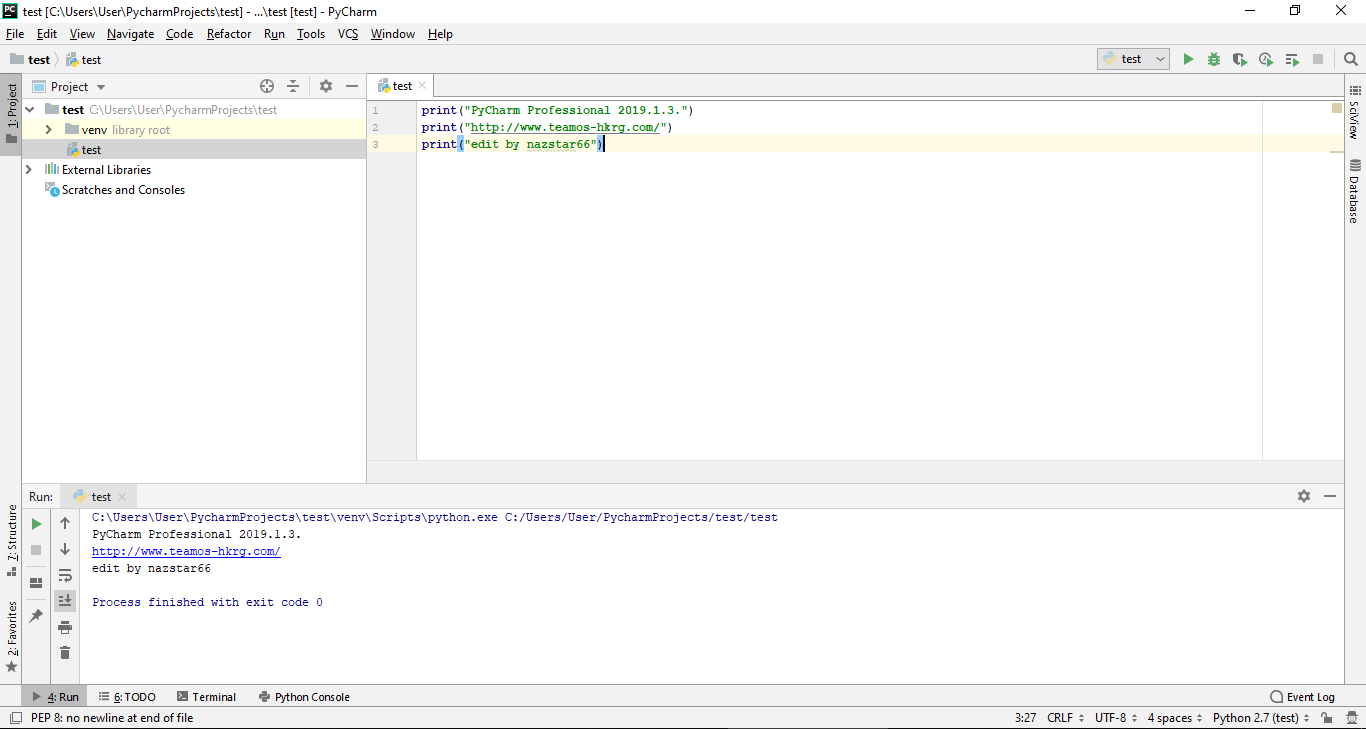Expand the venv library root folder
Screen dimensions: 1366x729
pyautogui.click(x=48, y=130)
